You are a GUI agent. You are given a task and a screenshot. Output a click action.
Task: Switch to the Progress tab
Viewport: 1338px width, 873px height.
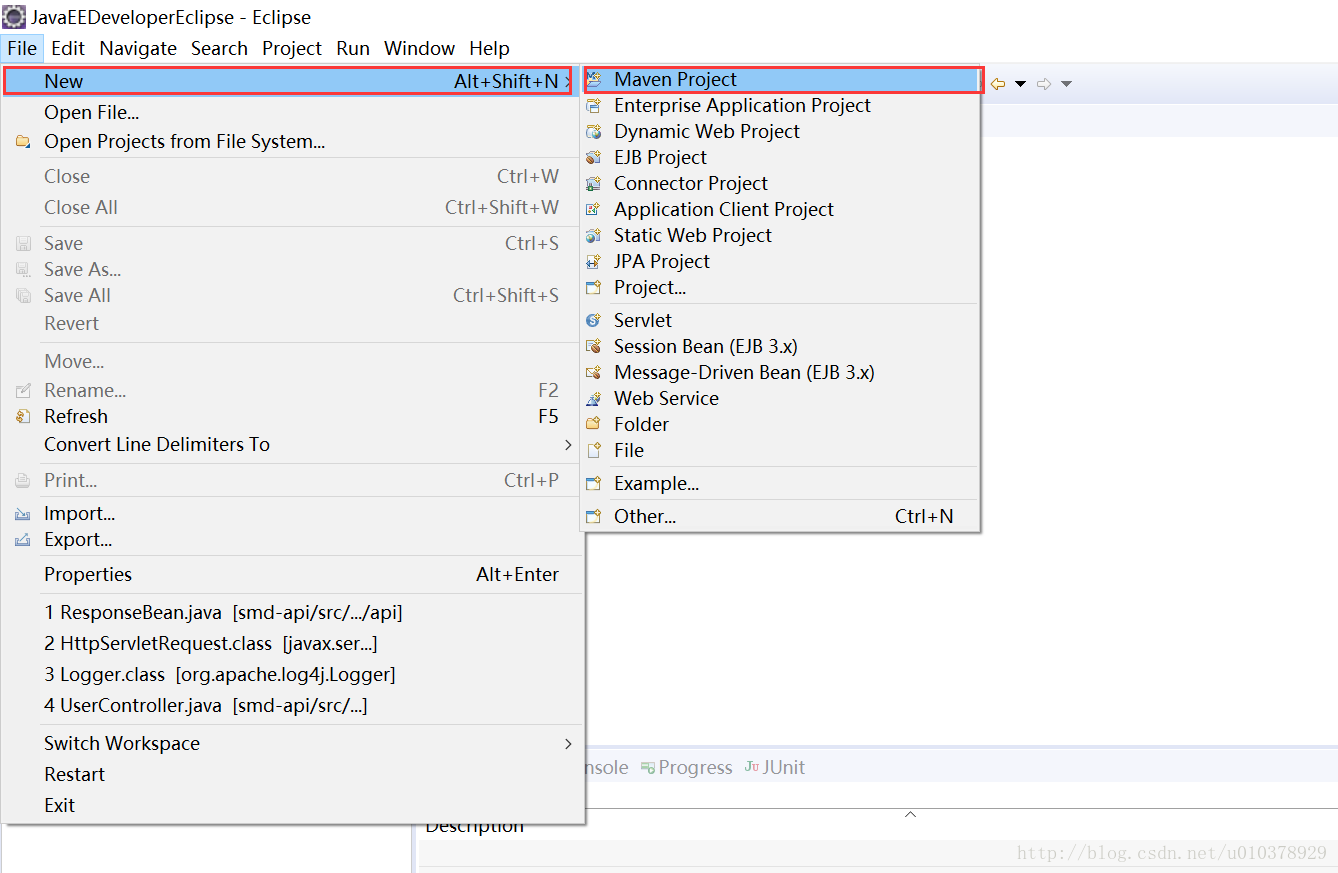687,768
